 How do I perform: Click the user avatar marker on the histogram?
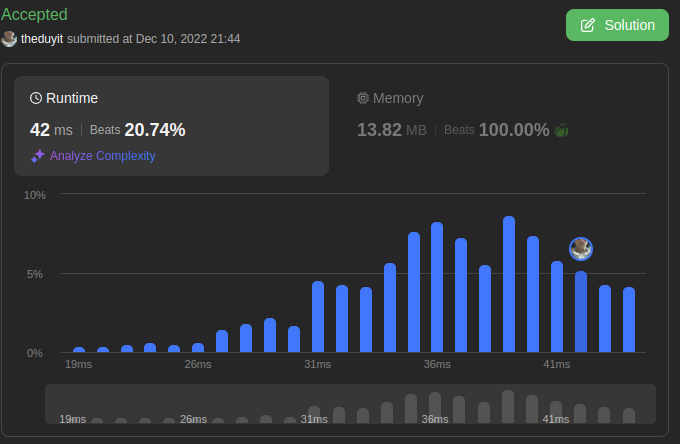tap(581, 249)
